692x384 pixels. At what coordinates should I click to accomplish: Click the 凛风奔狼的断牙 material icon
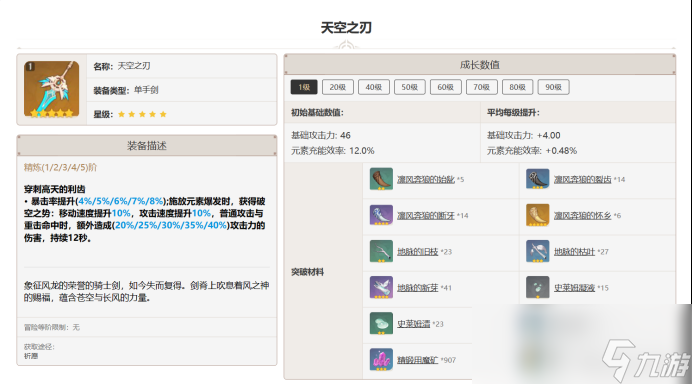(381, 215)
